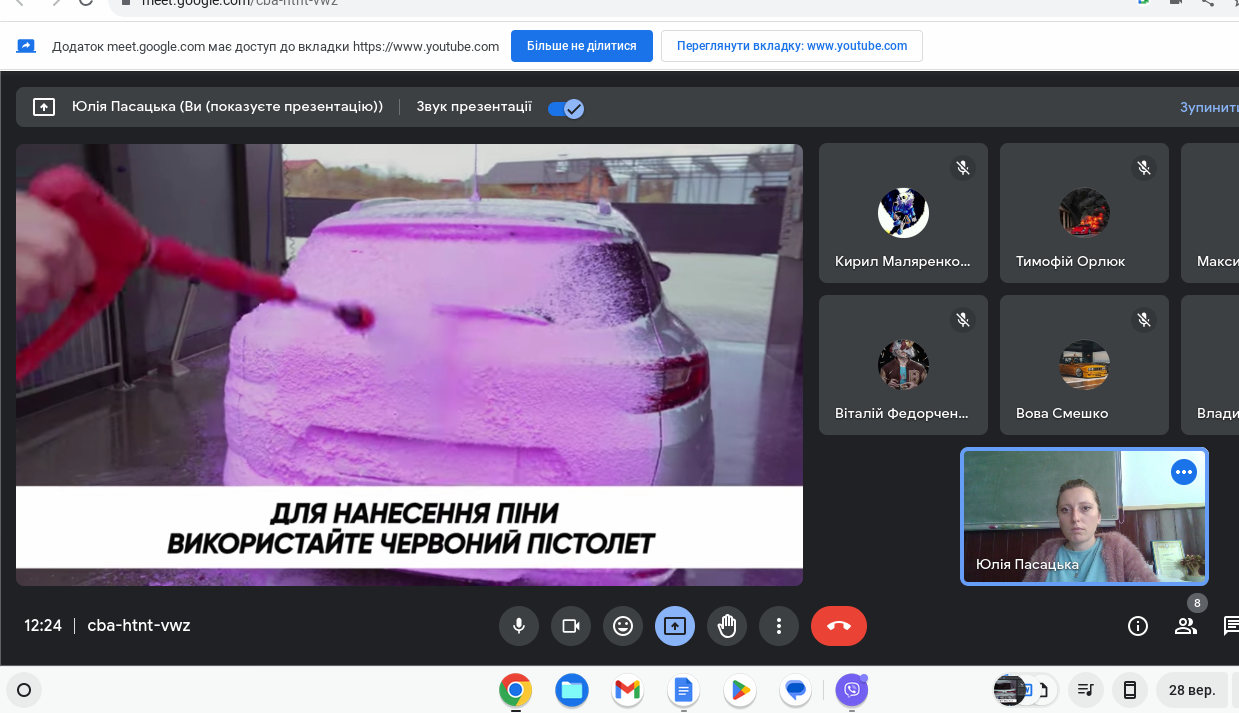
Task: Open Google Docs from the shelf
Action: coord(683,690)
